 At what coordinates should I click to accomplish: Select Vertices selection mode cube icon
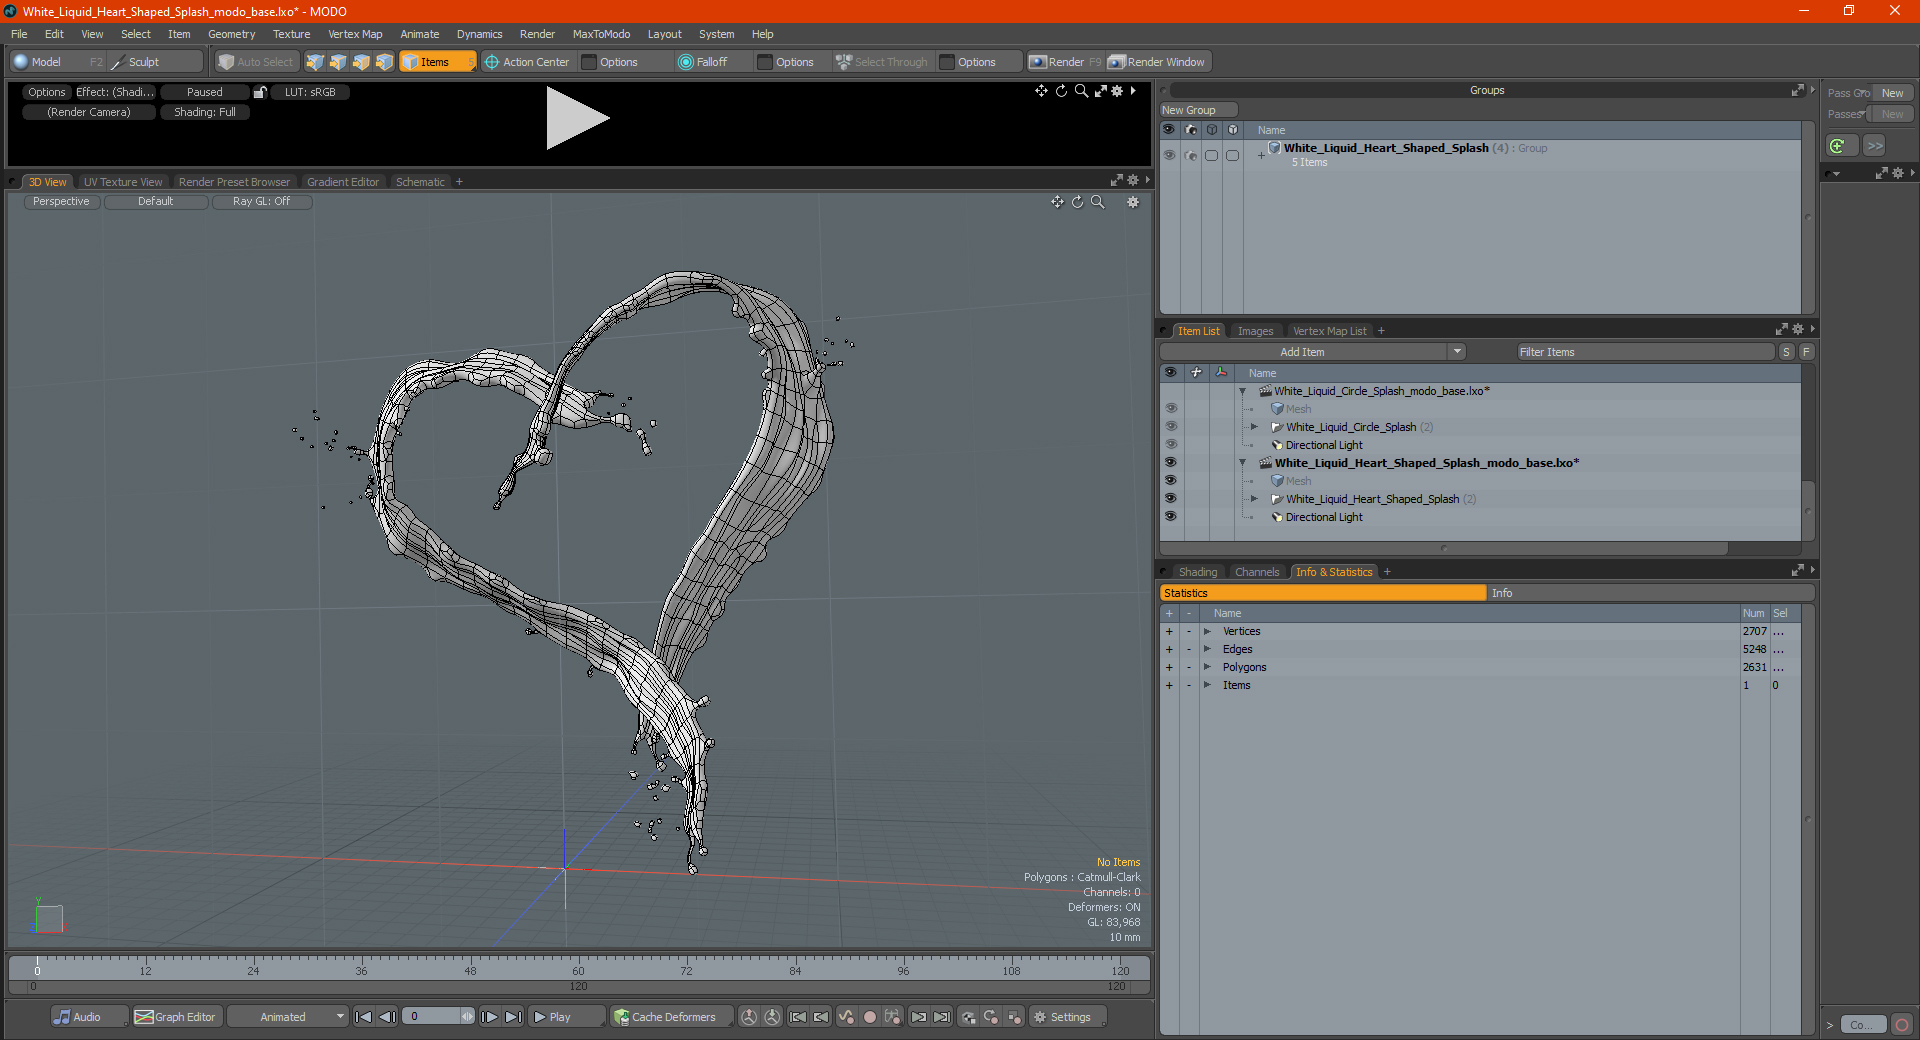315,62
